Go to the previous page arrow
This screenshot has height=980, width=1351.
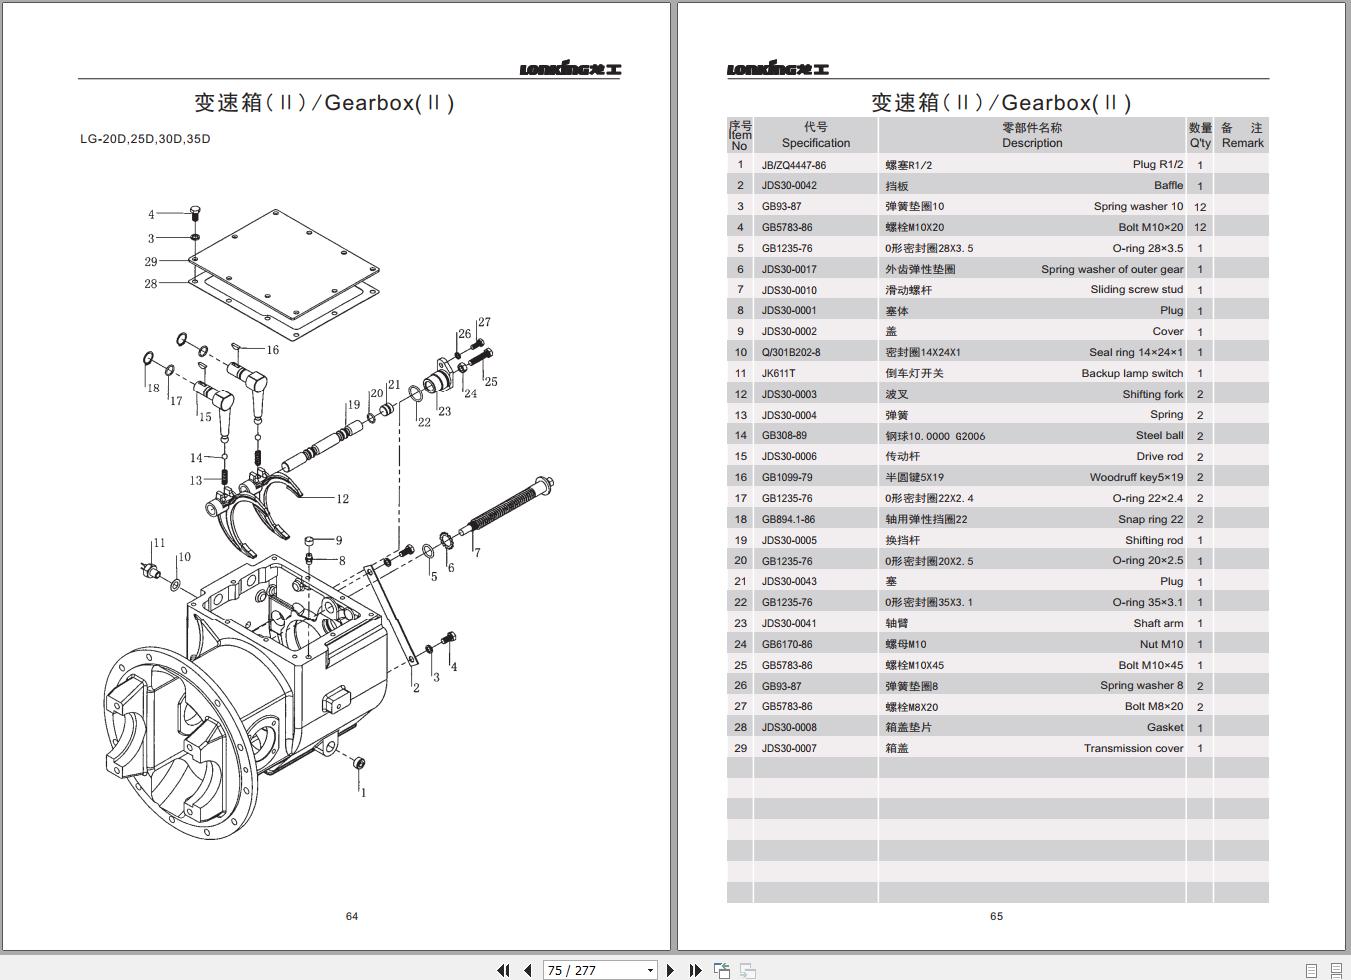527,970
